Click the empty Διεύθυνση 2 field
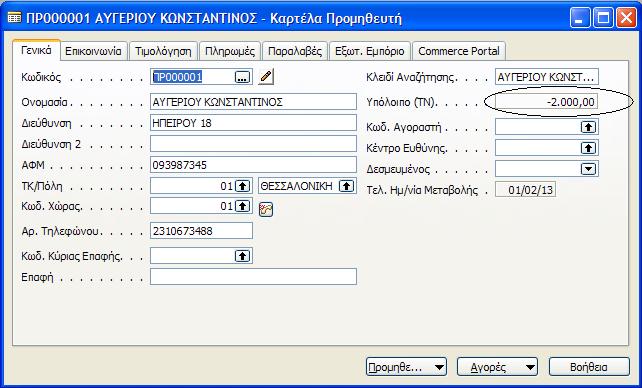The height and width of the screenshot is (388, 642). tap(253, 144)
